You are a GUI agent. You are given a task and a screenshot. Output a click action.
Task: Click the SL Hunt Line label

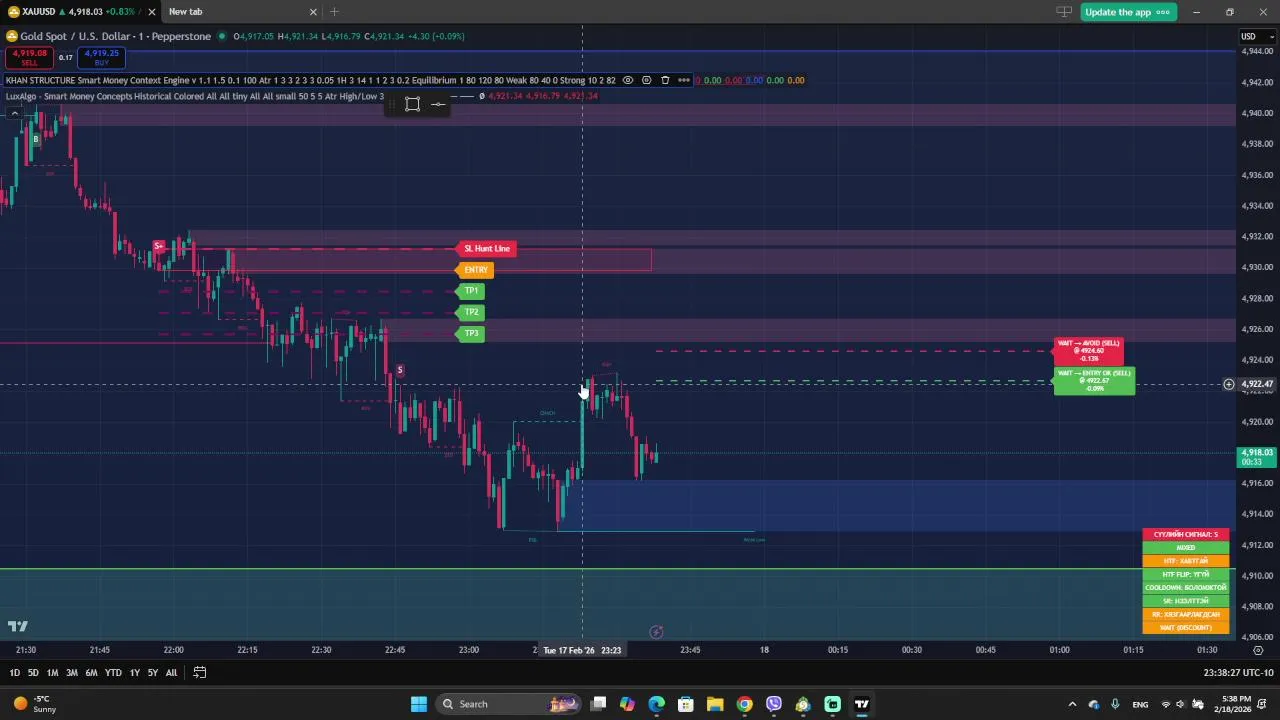[x=486, y=248]
